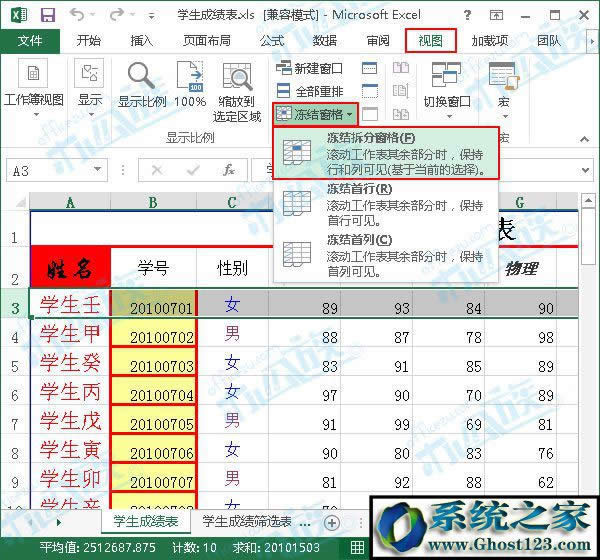Click the view side by side icon
The height and width of the screenshot is (560, 600).
(x=401, y=69)
